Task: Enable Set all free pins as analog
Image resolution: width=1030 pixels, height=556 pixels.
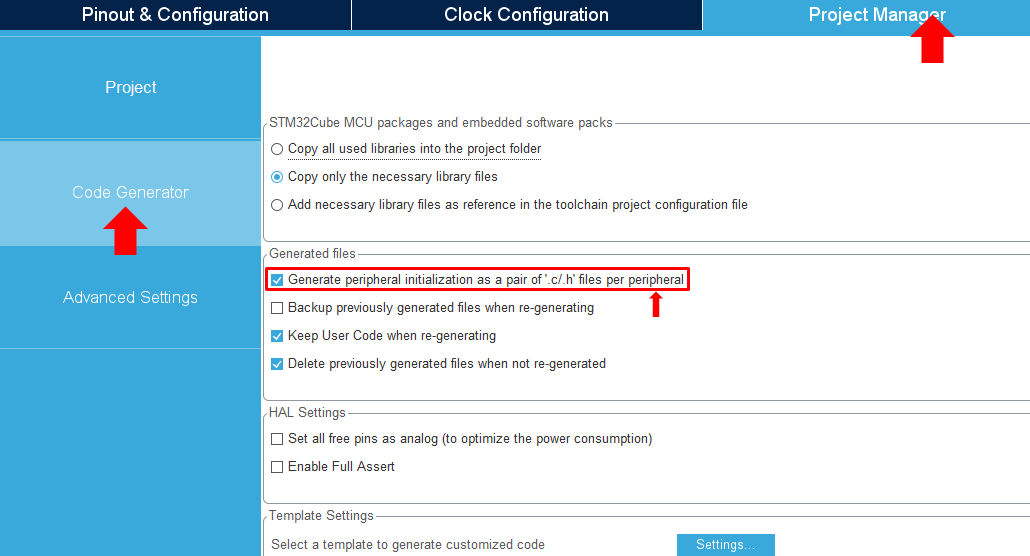Action: [x=278, y=439]
